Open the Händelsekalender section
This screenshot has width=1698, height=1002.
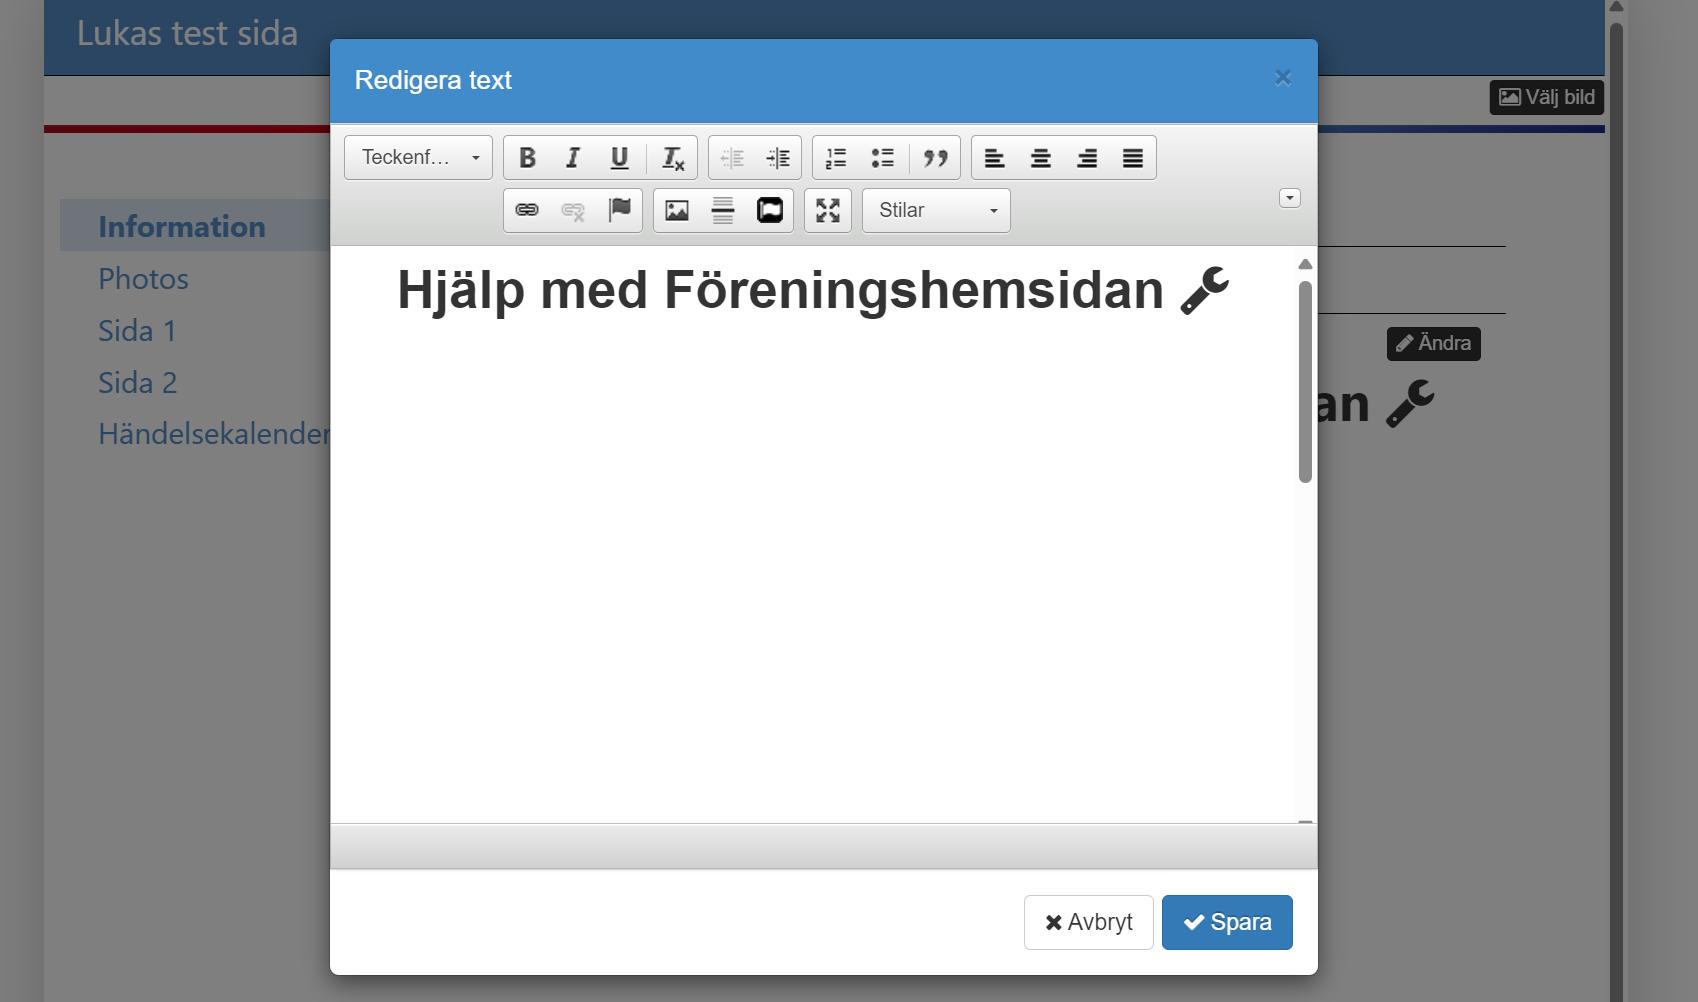[215, 433]
